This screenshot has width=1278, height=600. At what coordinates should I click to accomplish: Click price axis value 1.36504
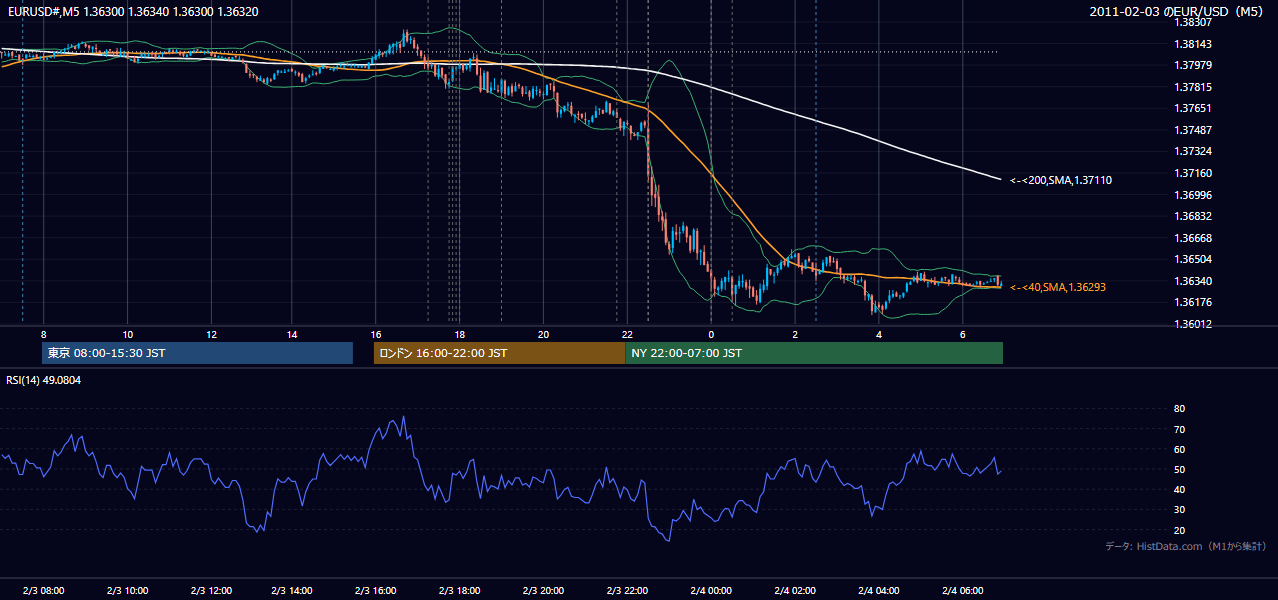point(1193,259)
